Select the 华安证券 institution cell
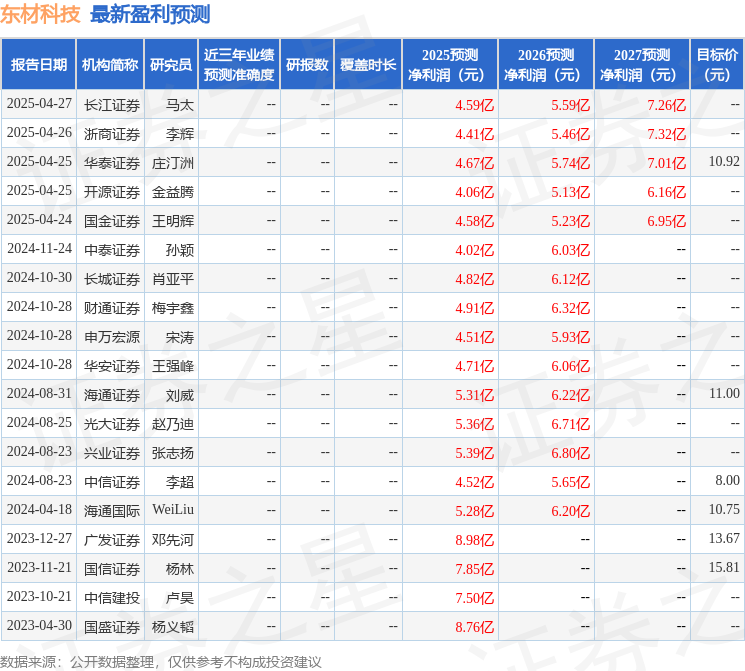The height and width of the screenshot is (671, 745). click(112, 366)
